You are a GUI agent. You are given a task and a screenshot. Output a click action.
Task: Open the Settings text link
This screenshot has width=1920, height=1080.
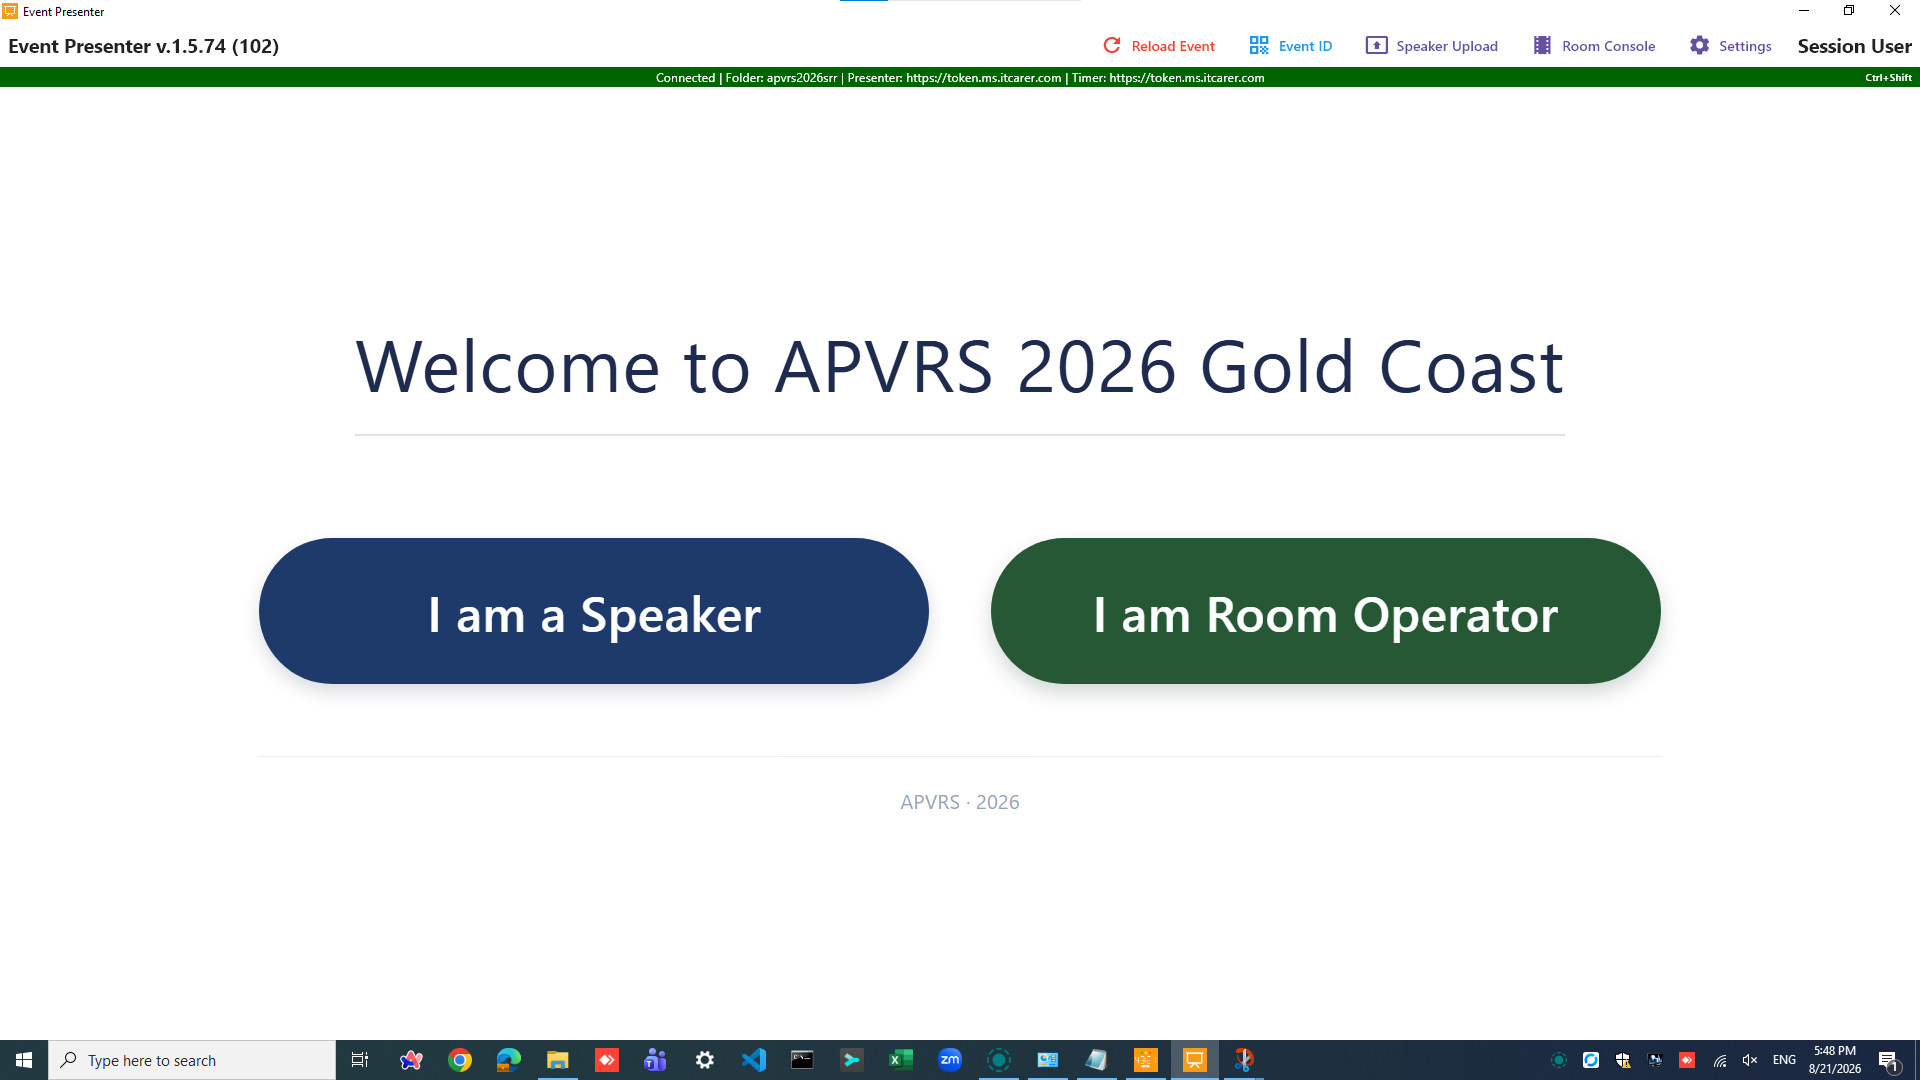click(1745, 46)
